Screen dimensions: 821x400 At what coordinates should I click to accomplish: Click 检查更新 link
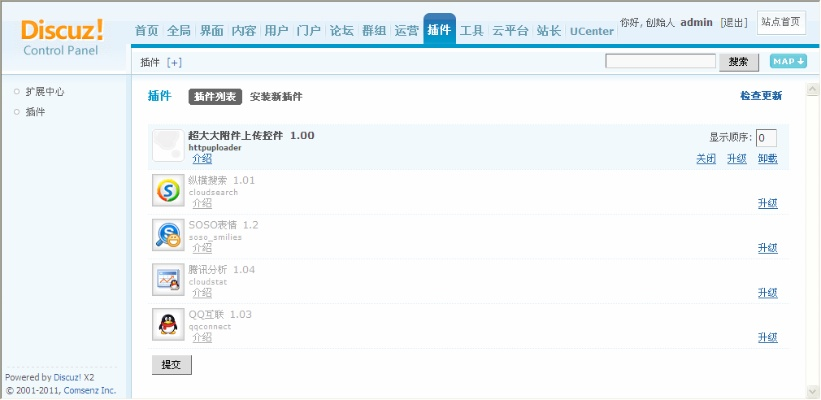760,96
